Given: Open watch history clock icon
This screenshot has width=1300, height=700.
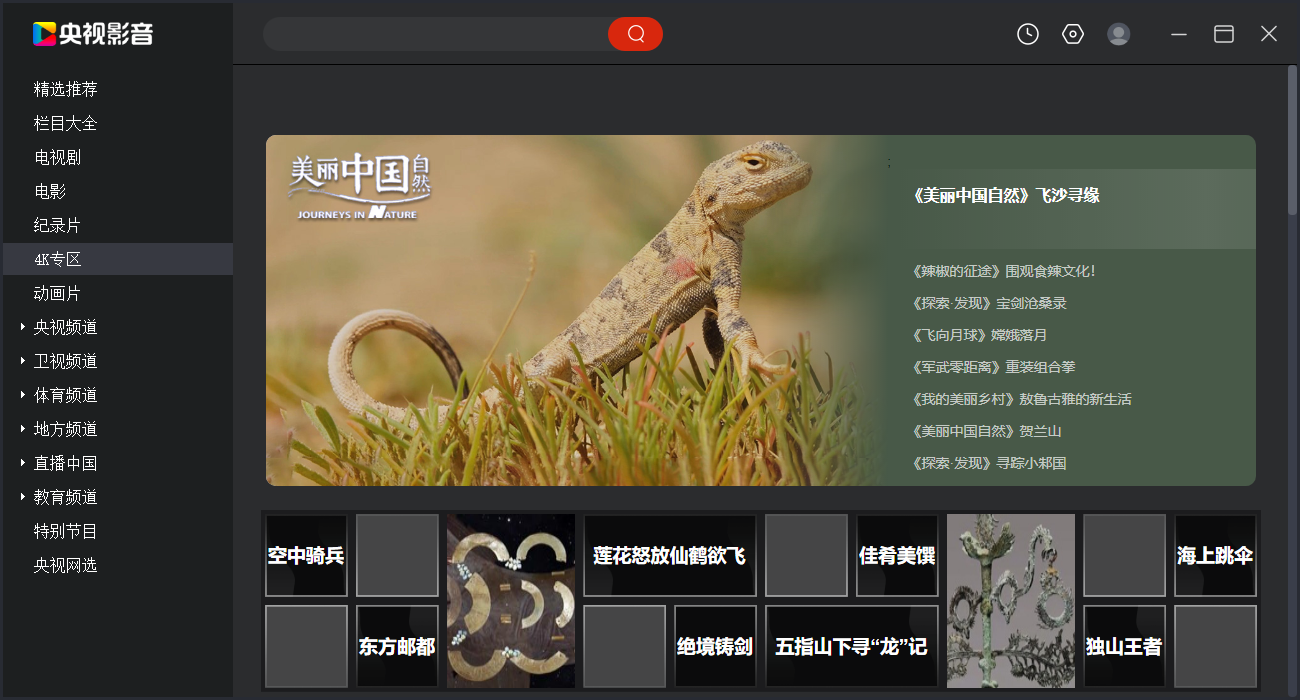Looking at the screenshot, I should 1028,34.
